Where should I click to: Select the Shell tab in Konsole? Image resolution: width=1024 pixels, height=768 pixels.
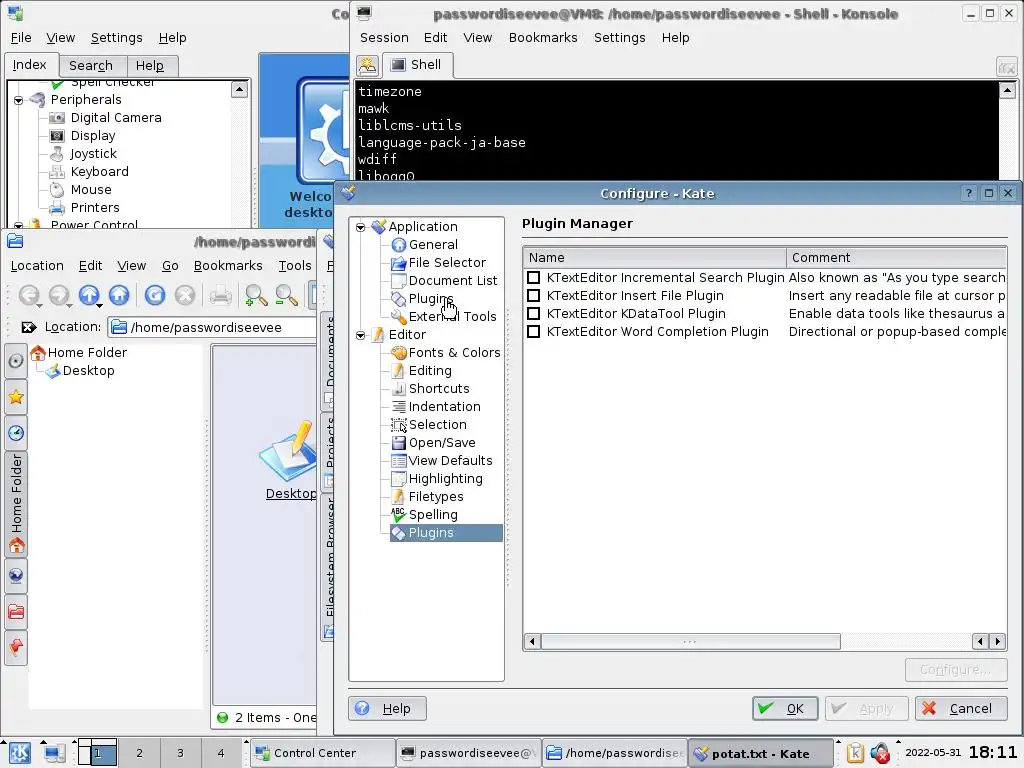point(416,65)
